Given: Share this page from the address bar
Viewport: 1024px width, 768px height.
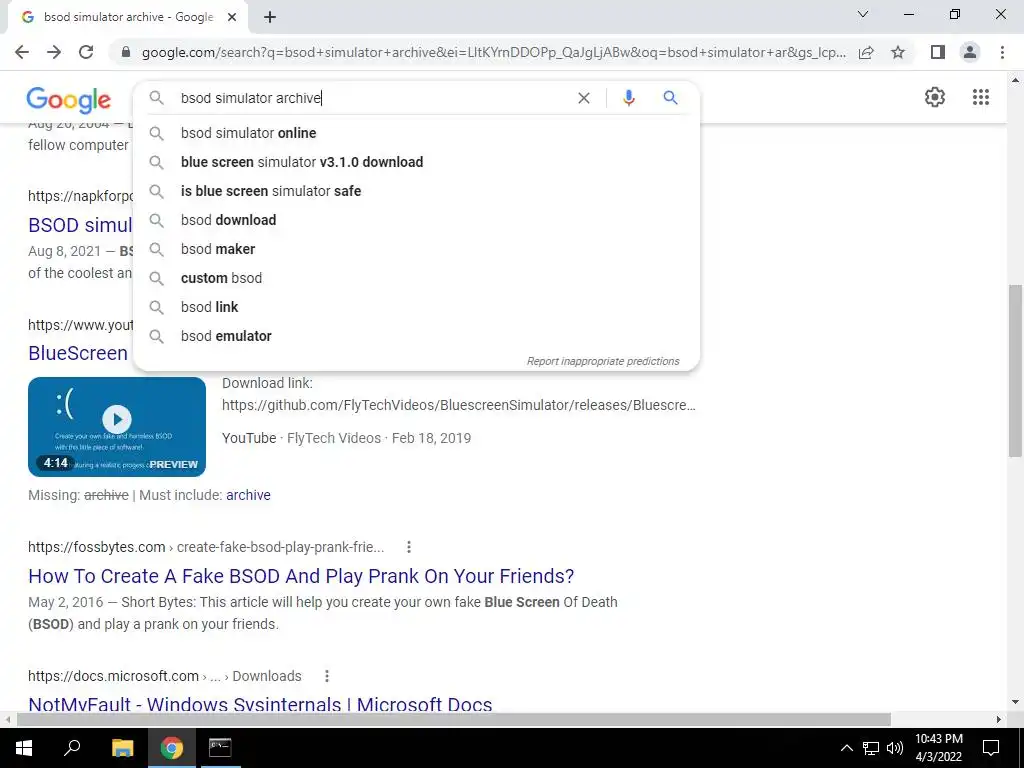Looking at the screenshot, I should coord(866,52).
